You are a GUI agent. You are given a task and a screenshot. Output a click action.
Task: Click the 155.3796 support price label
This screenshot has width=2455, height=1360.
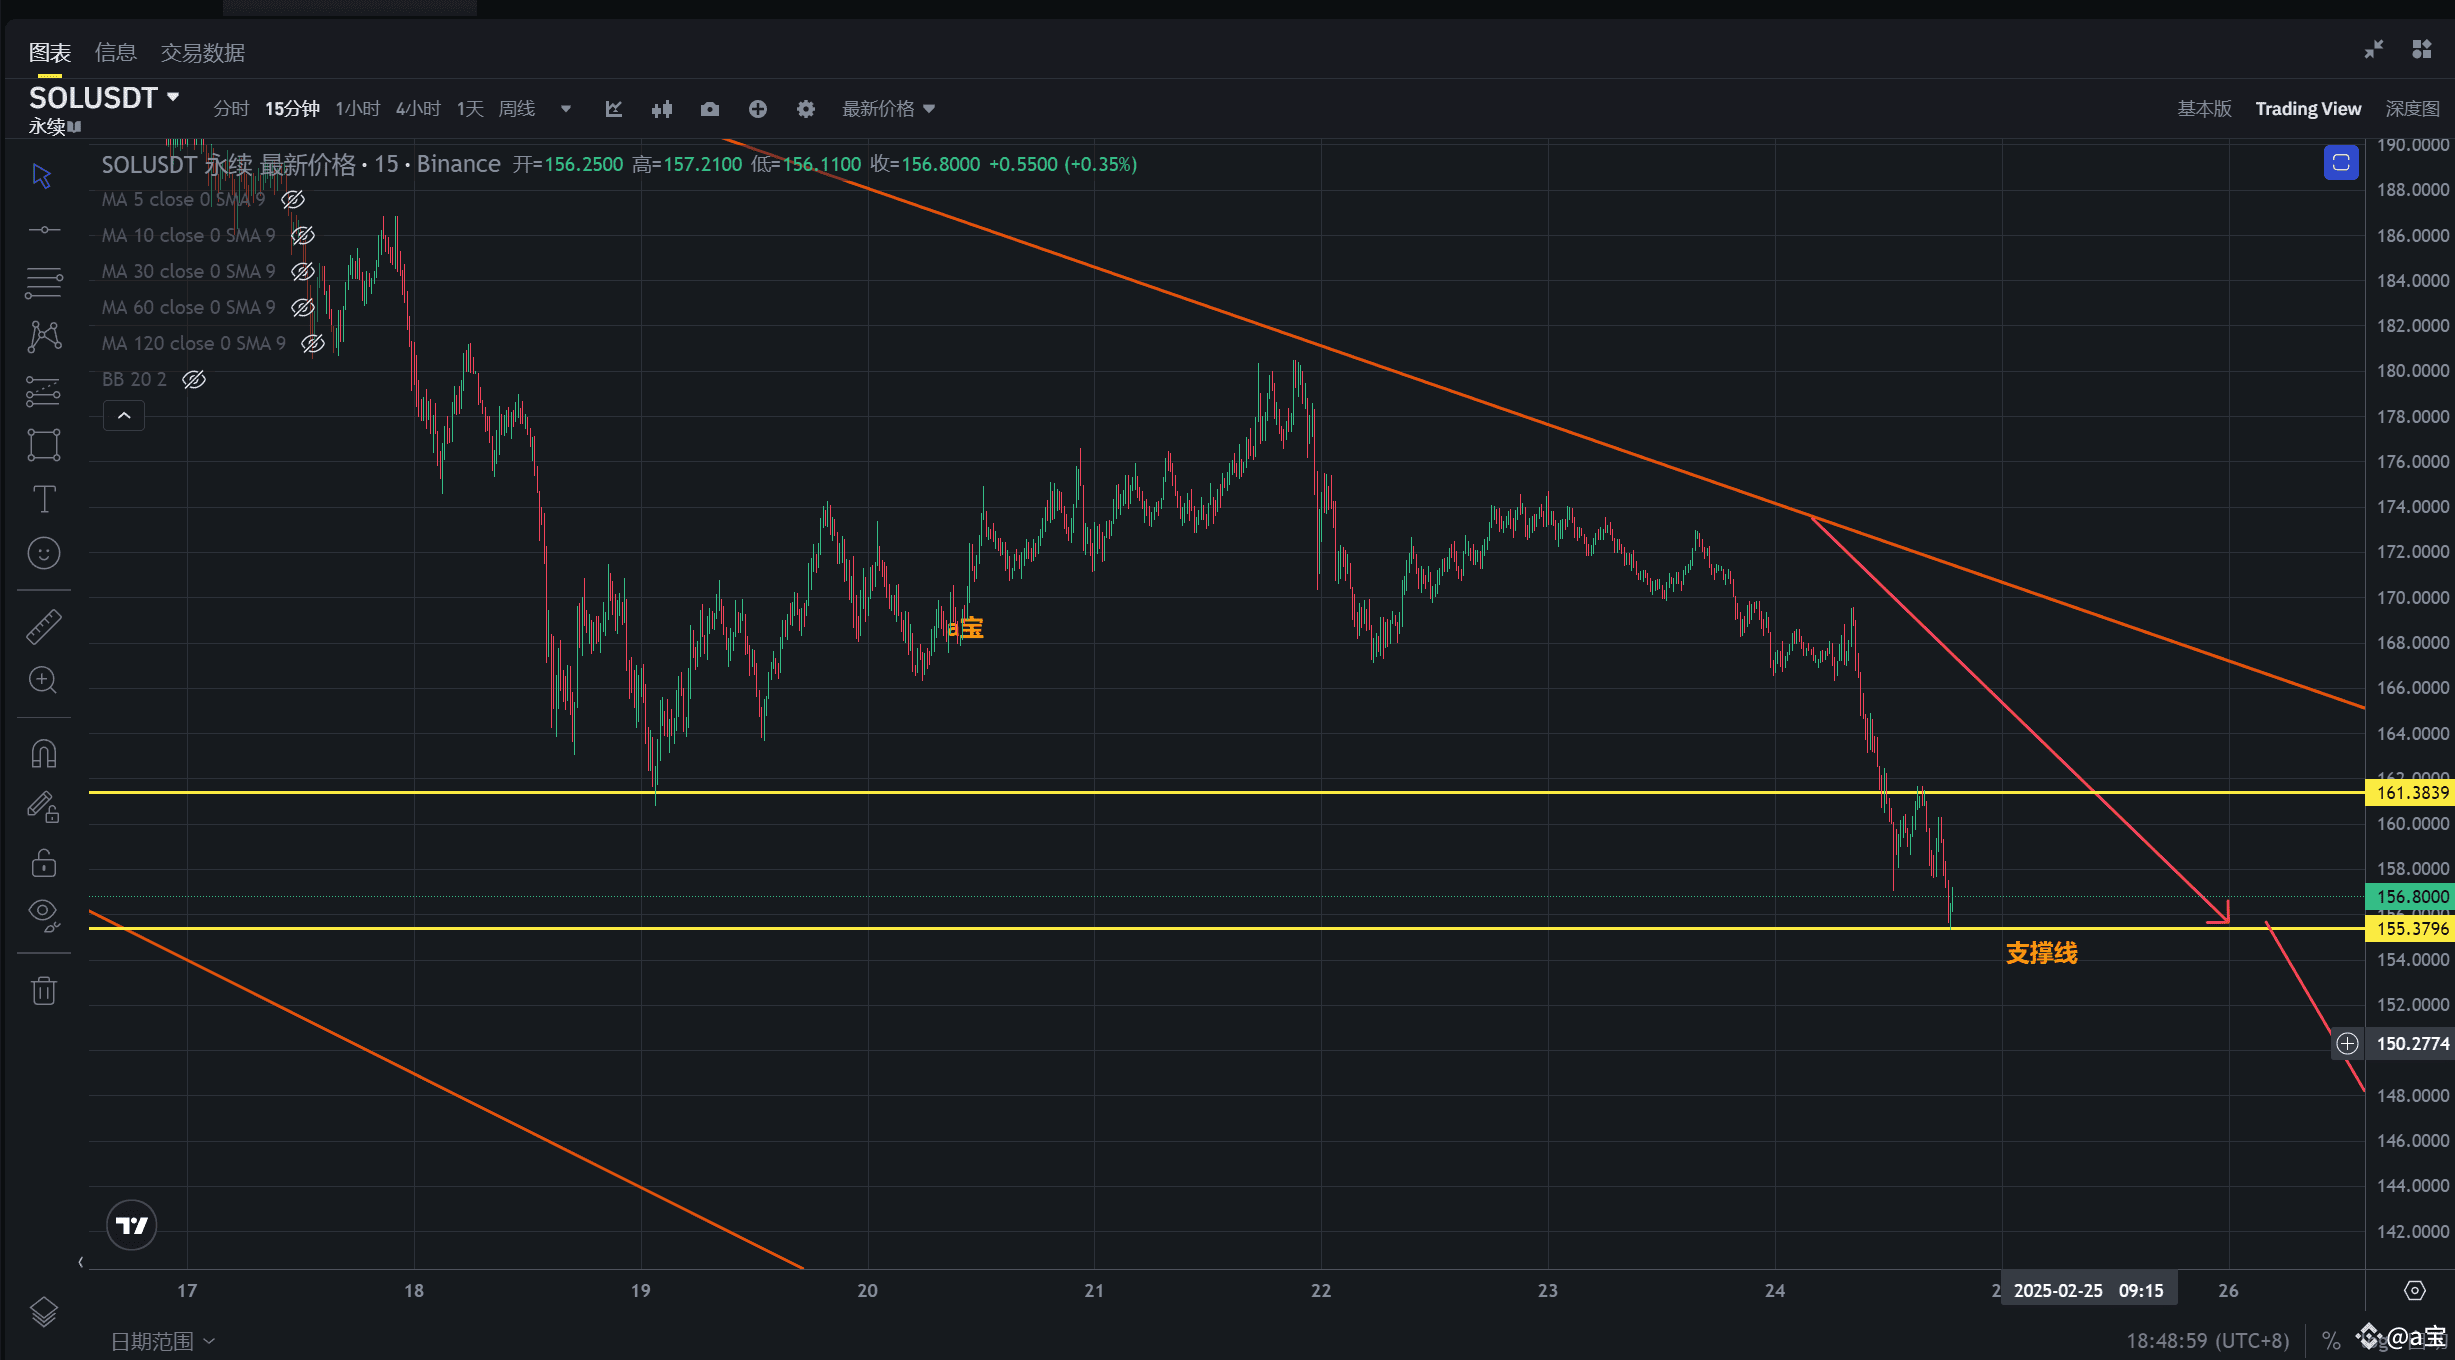[x=2411, y=929]
